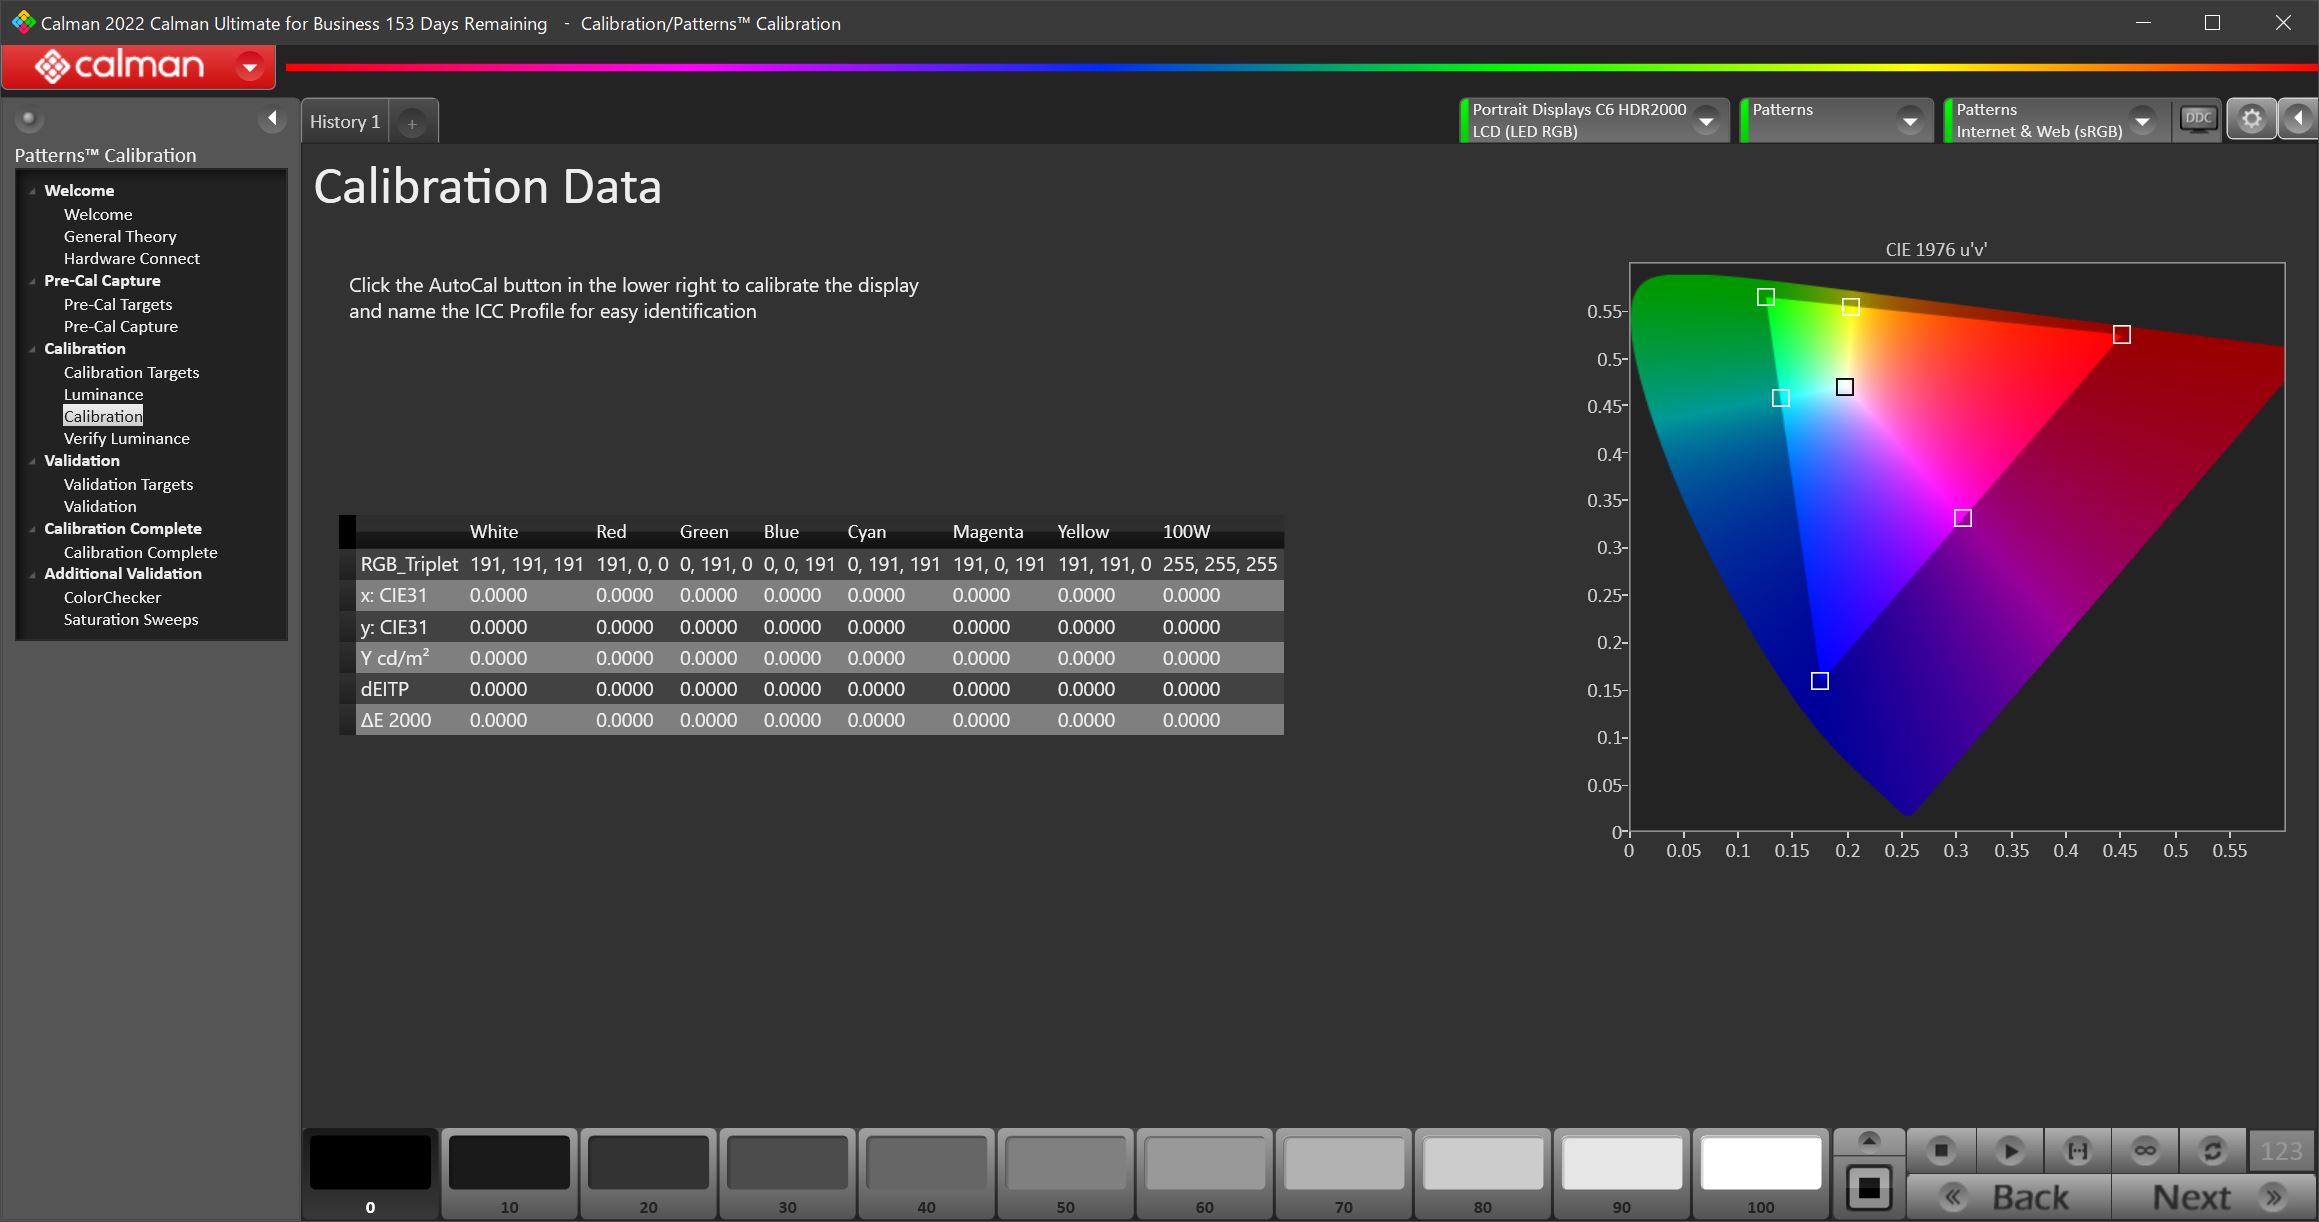Toggle continuous read infinity button
This screenshot has width=2319, height=1222.
(x=2145, y=1150)
